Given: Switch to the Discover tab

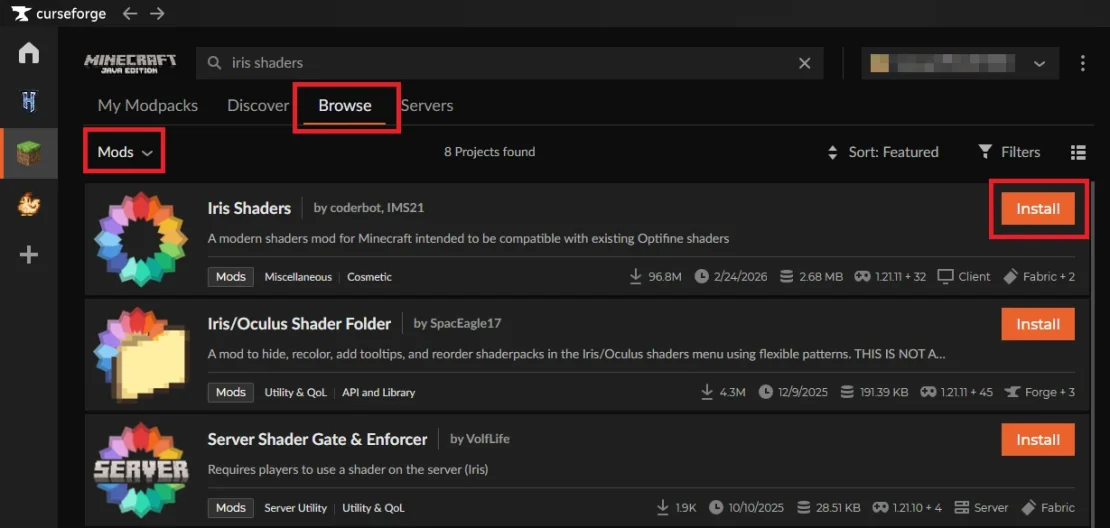Looking at the screenshot, I should tap(258, 105).
